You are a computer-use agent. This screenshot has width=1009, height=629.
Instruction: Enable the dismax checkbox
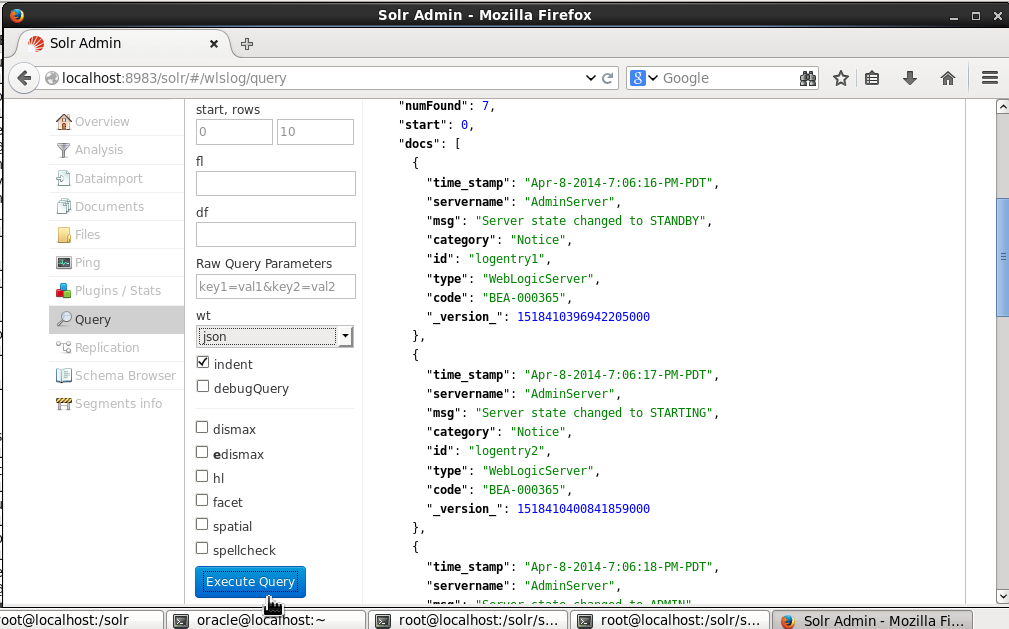pos(202,427)
